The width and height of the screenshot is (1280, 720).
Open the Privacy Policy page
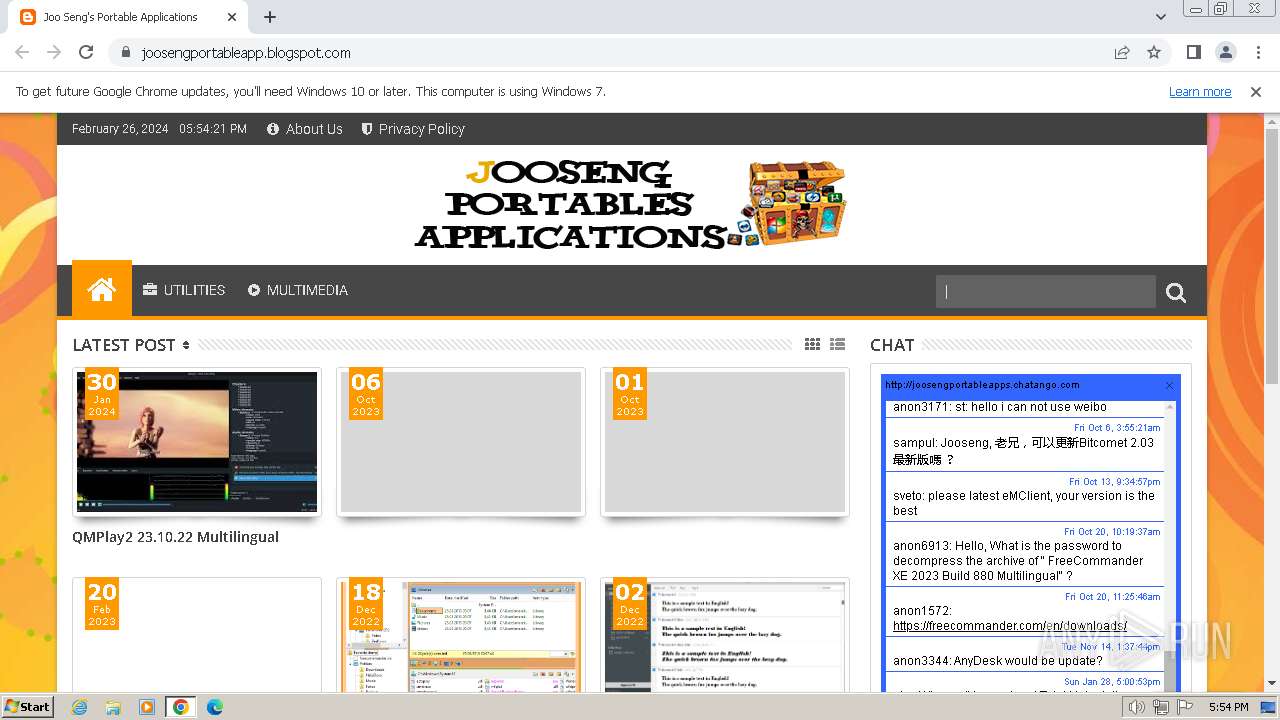coord(413,129)
